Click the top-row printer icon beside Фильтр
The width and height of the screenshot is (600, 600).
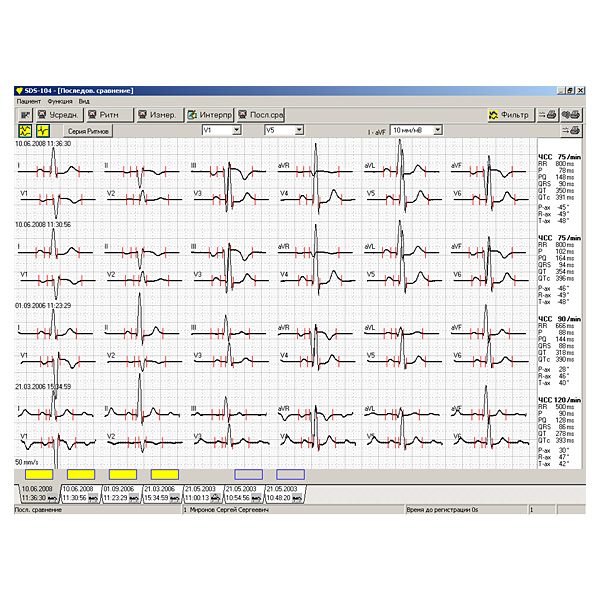(549, 115)
